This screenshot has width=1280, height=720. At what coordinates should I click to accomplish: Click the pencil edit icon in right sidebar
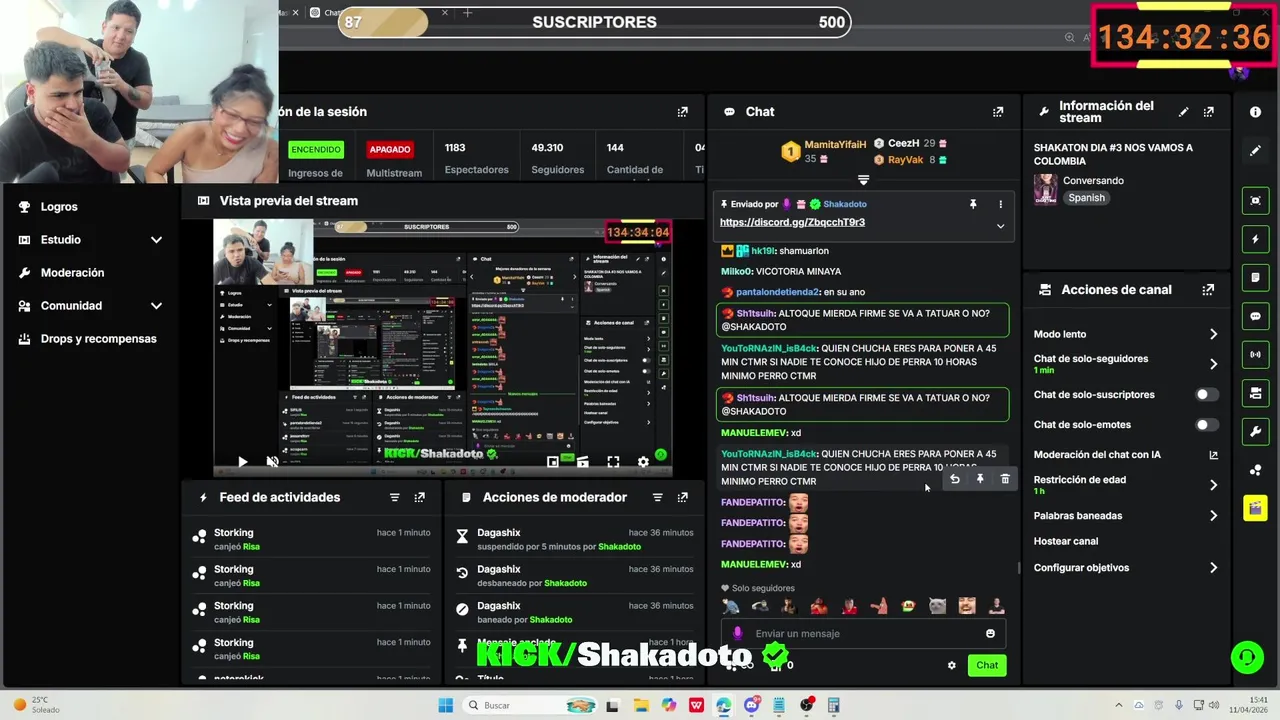click(1255, 151)
